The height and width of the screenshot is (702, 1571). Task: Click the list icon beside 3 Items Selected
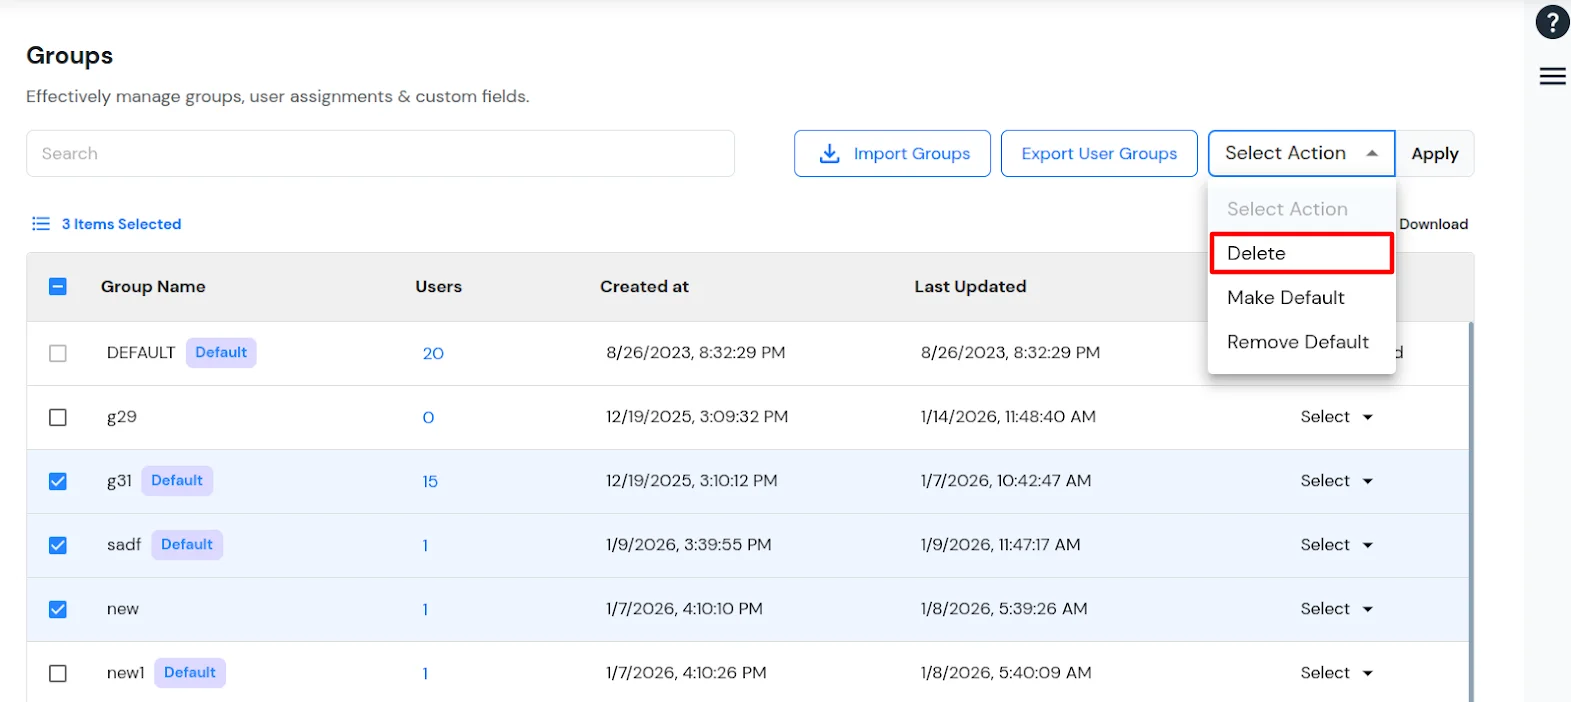tap(41, 224)
